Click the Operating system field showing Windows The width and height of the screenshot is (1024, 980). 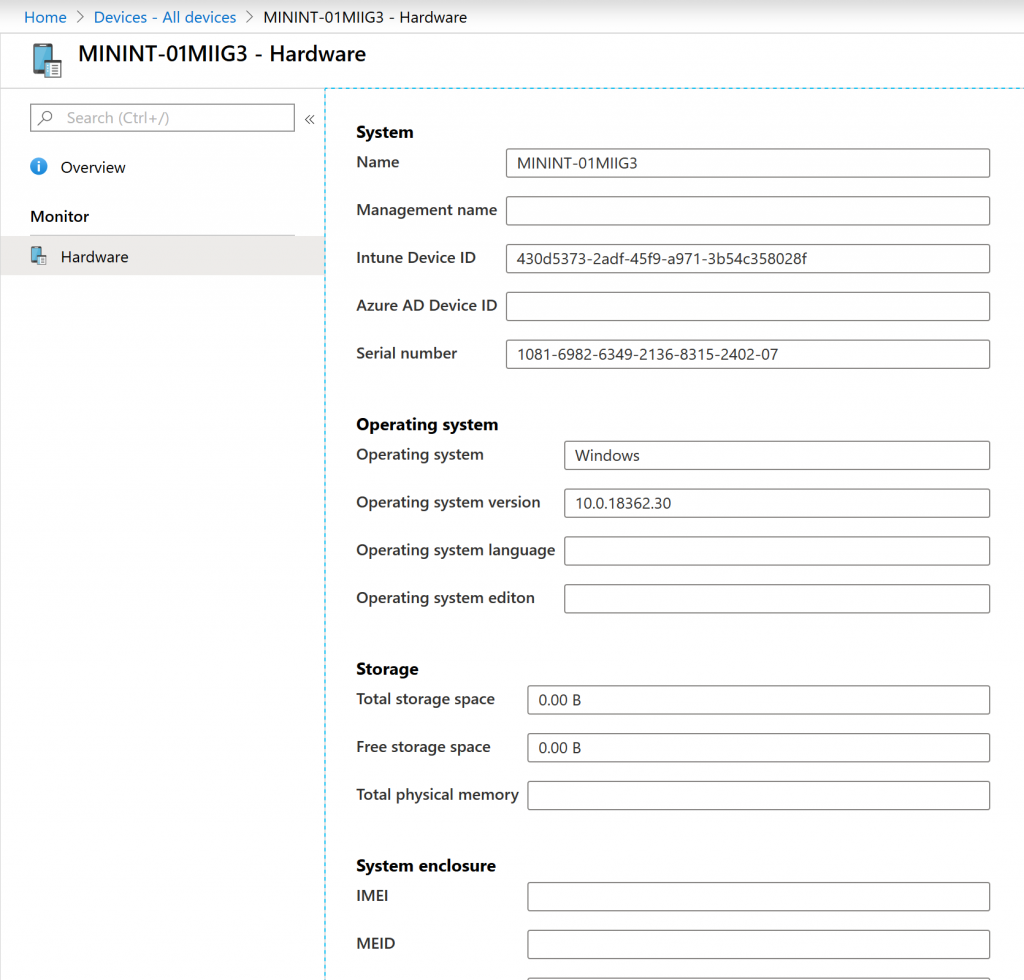pos(776,455)
